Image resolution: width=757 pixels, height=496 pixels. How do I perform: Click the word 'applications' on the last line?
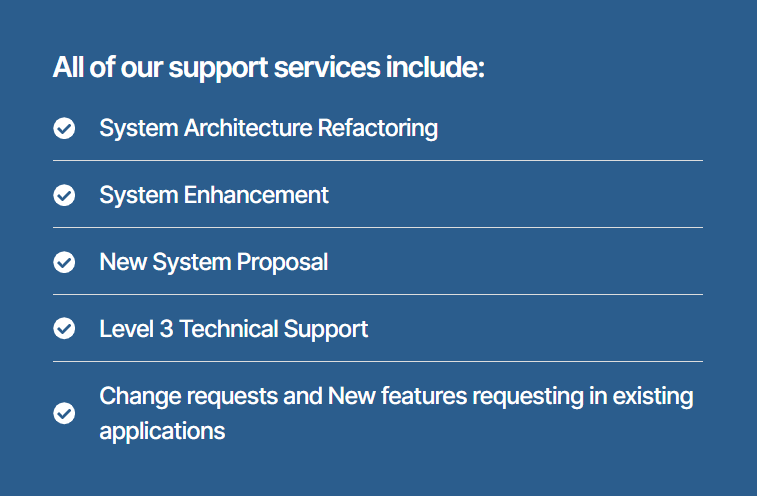point(162,432)
